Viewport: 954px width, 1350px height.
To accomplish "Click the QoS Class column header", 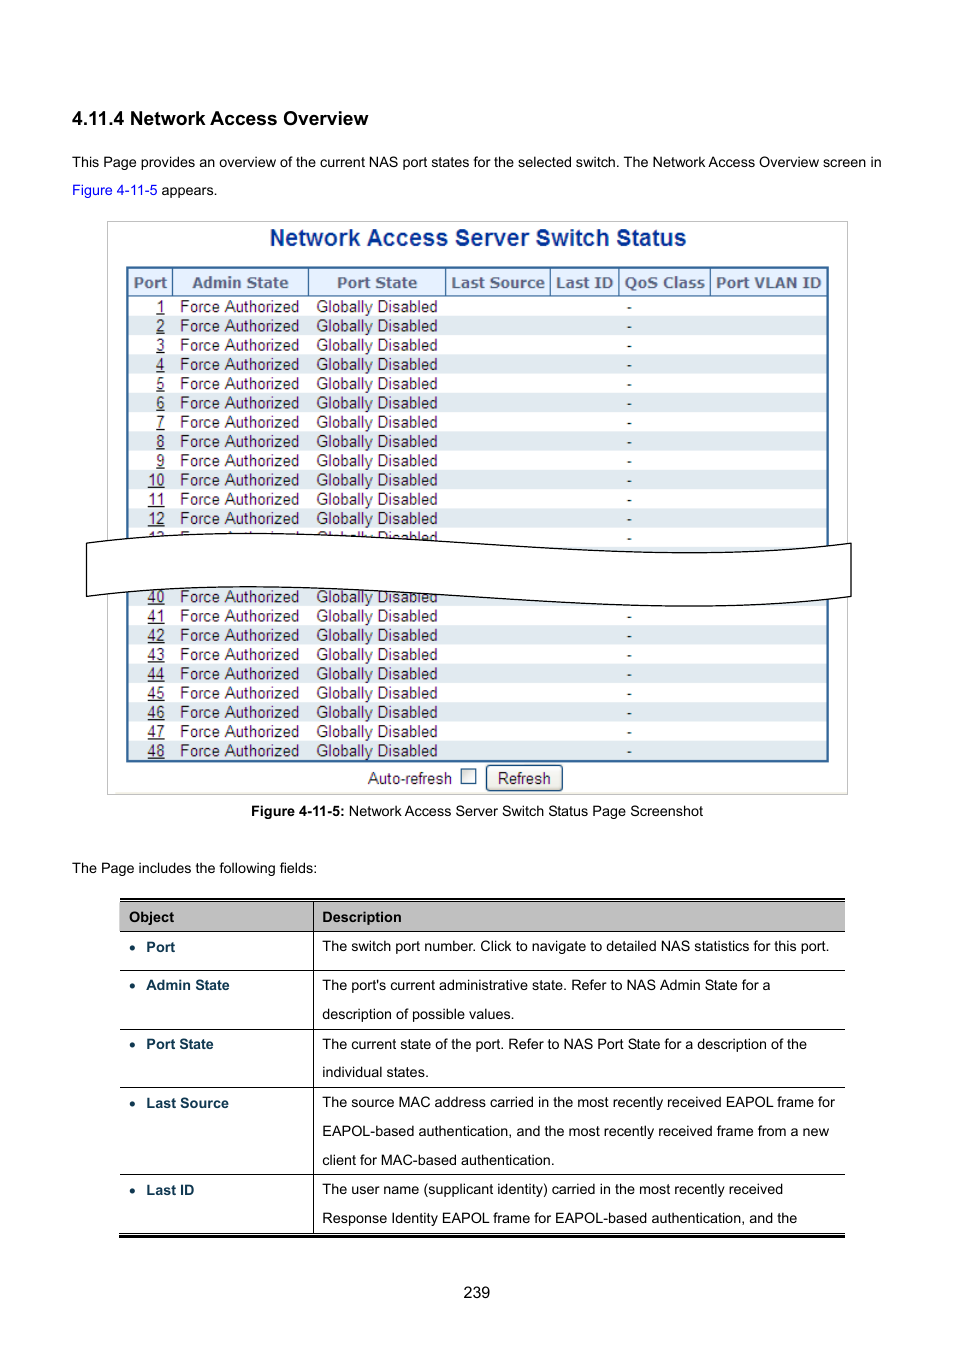I will pyautogui.click(x=665, y=283).
